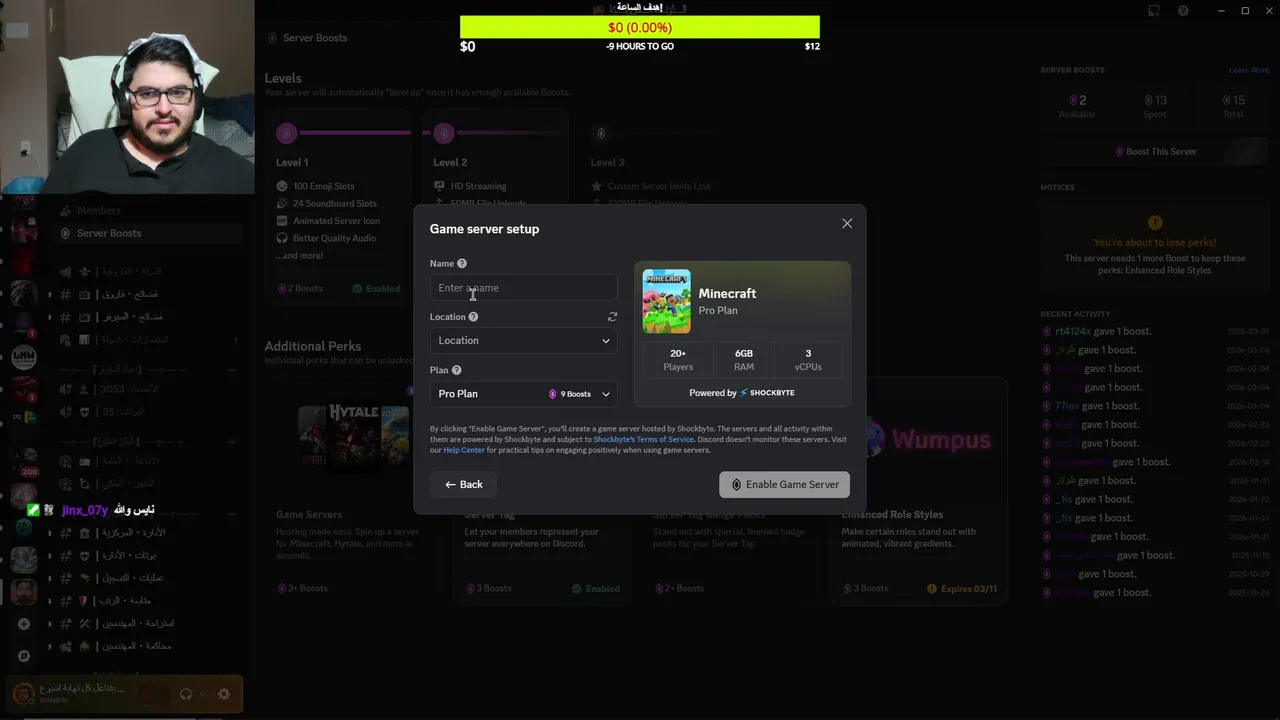Click the 2 Available boosts stat

point(1077,106)
